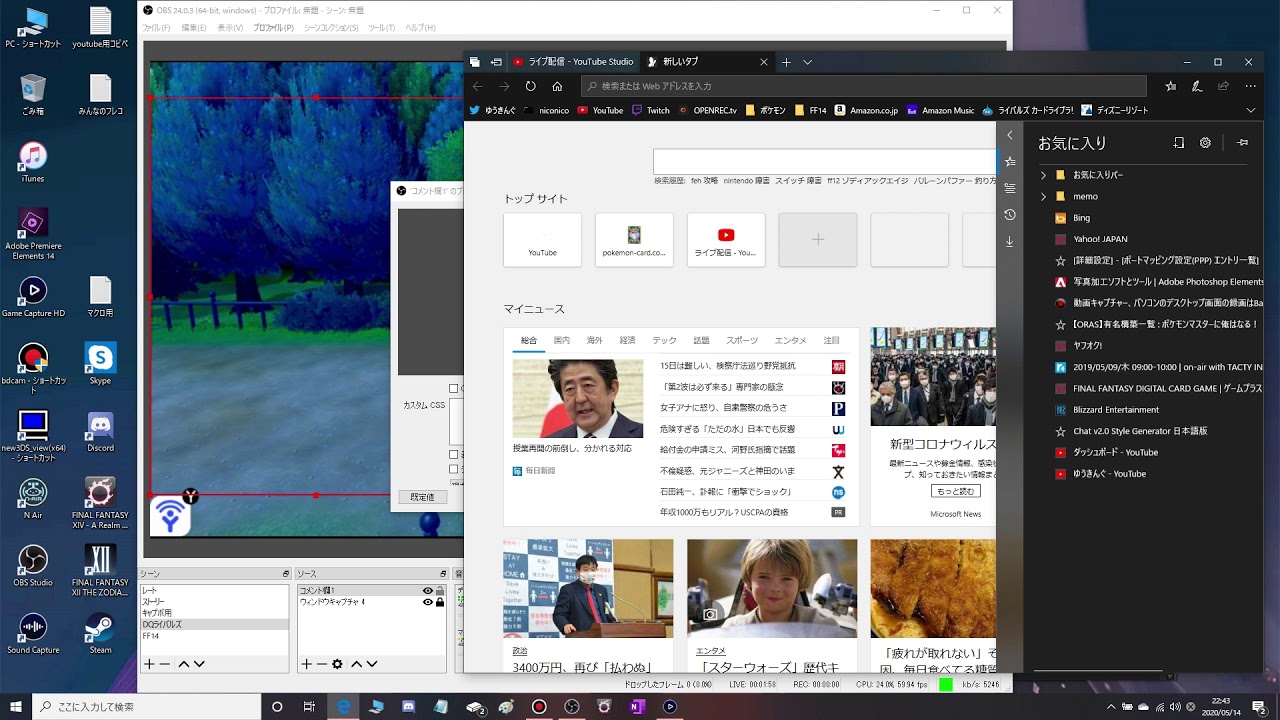Open Edge settings and more ellipsis menu
The height and width of the screenshot is (720, 1280).
coord(1250,86)
